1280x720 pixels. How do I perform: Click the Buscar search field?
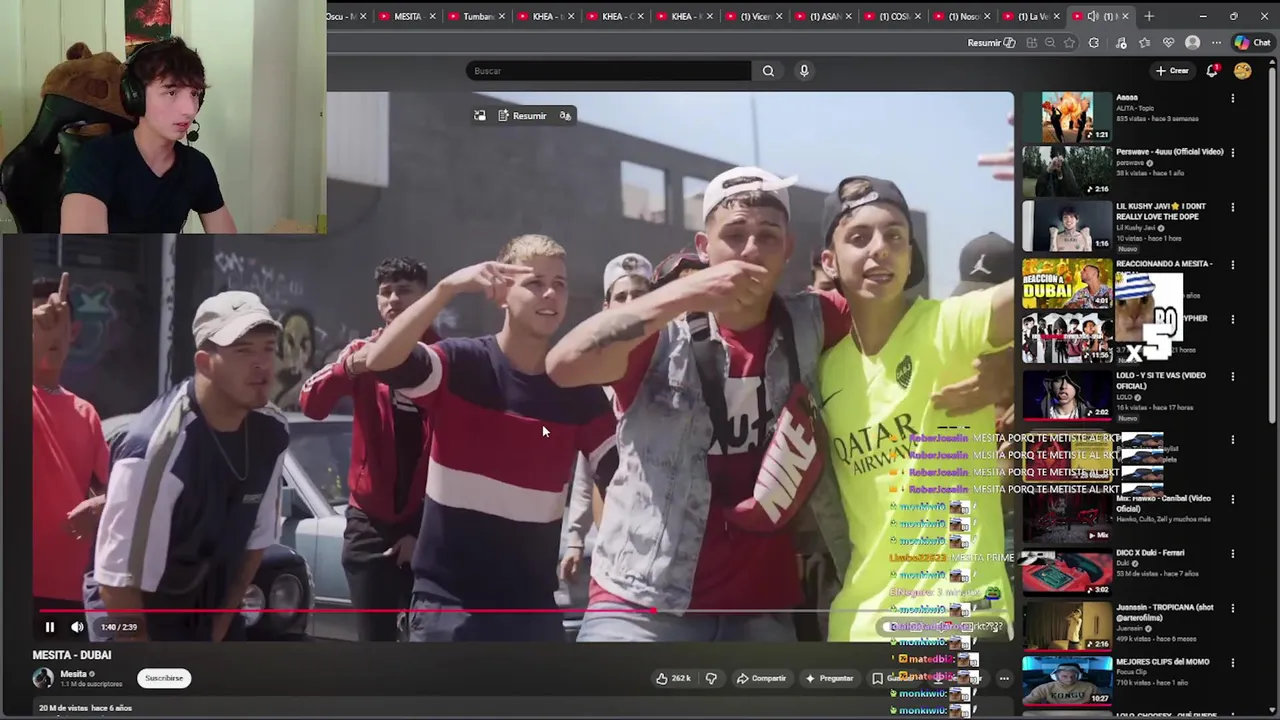click(x=608, y=71)
